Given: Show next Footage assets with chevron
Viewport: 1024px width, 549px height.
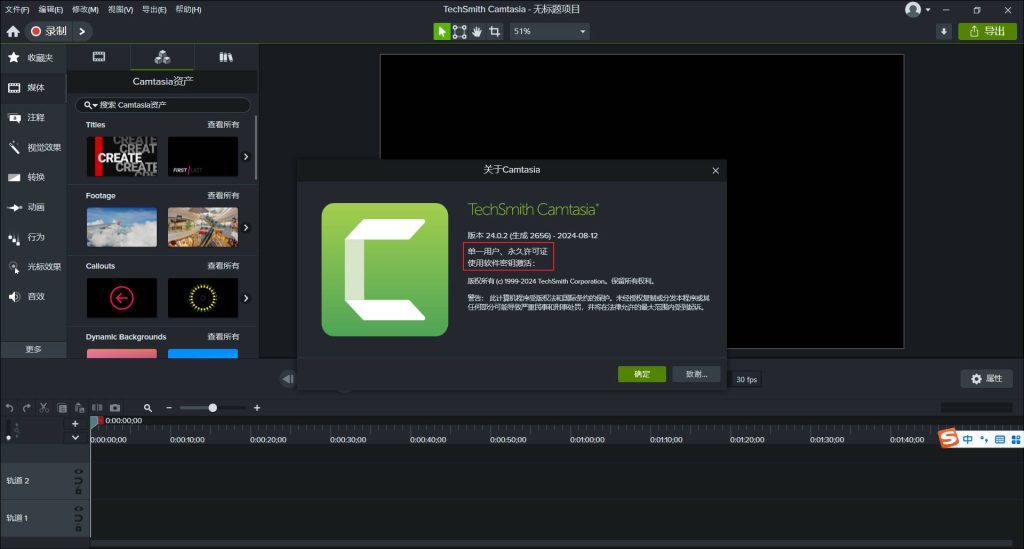Looking at the screenshot, I should [x=246, y=228].
